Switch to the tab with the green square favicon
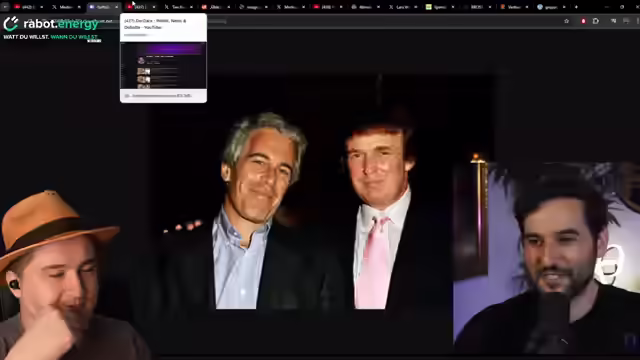640x360 pixels. pyautogui.click(x=440, y=7)
